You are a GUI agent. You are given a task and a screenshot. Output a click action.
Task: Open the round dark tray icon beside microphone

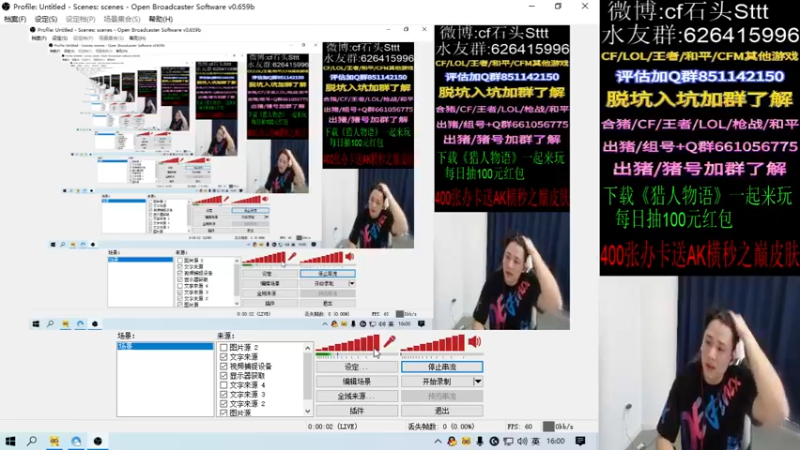tap(494, 441)
